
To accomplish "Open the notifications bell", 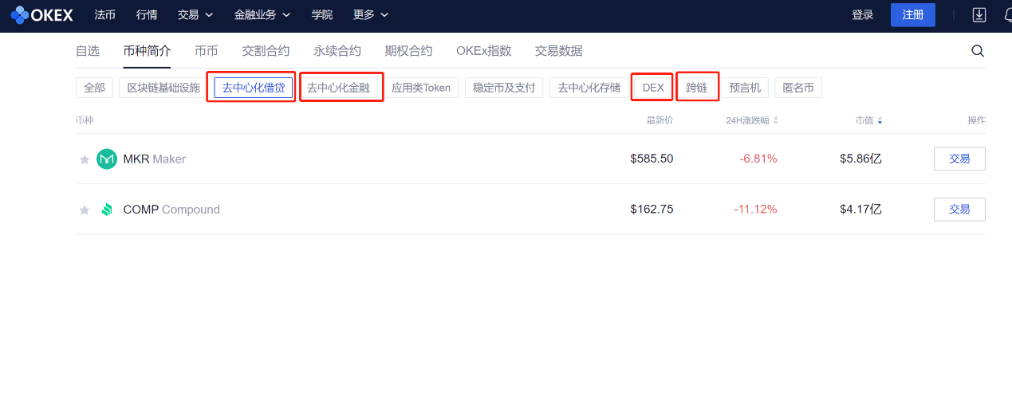I will pos(1006,15).
